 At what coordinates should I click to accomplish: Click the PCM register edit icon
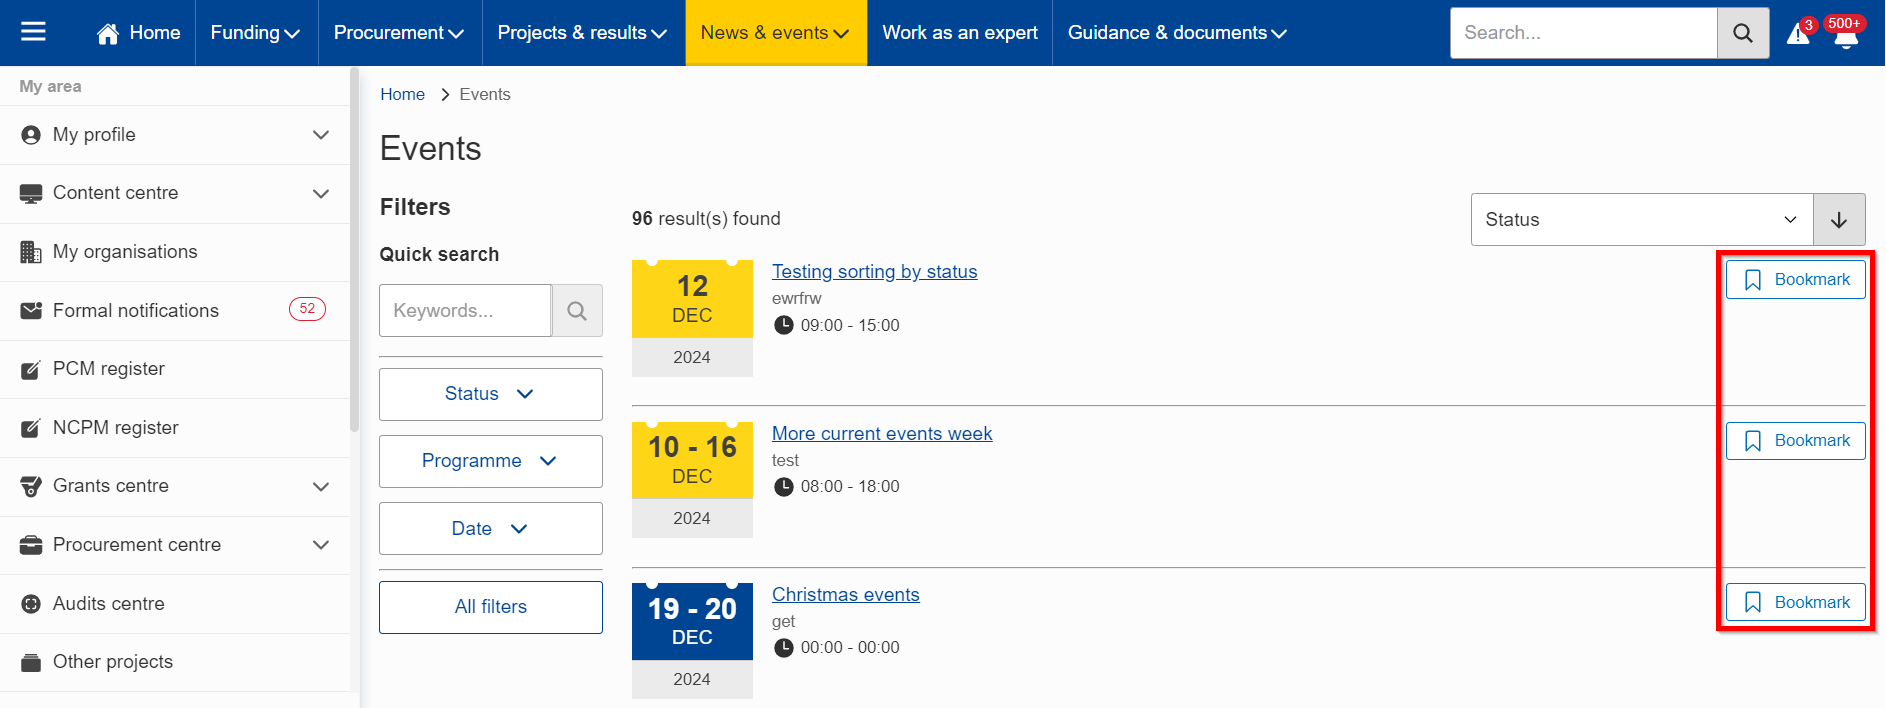pos(31,369)
